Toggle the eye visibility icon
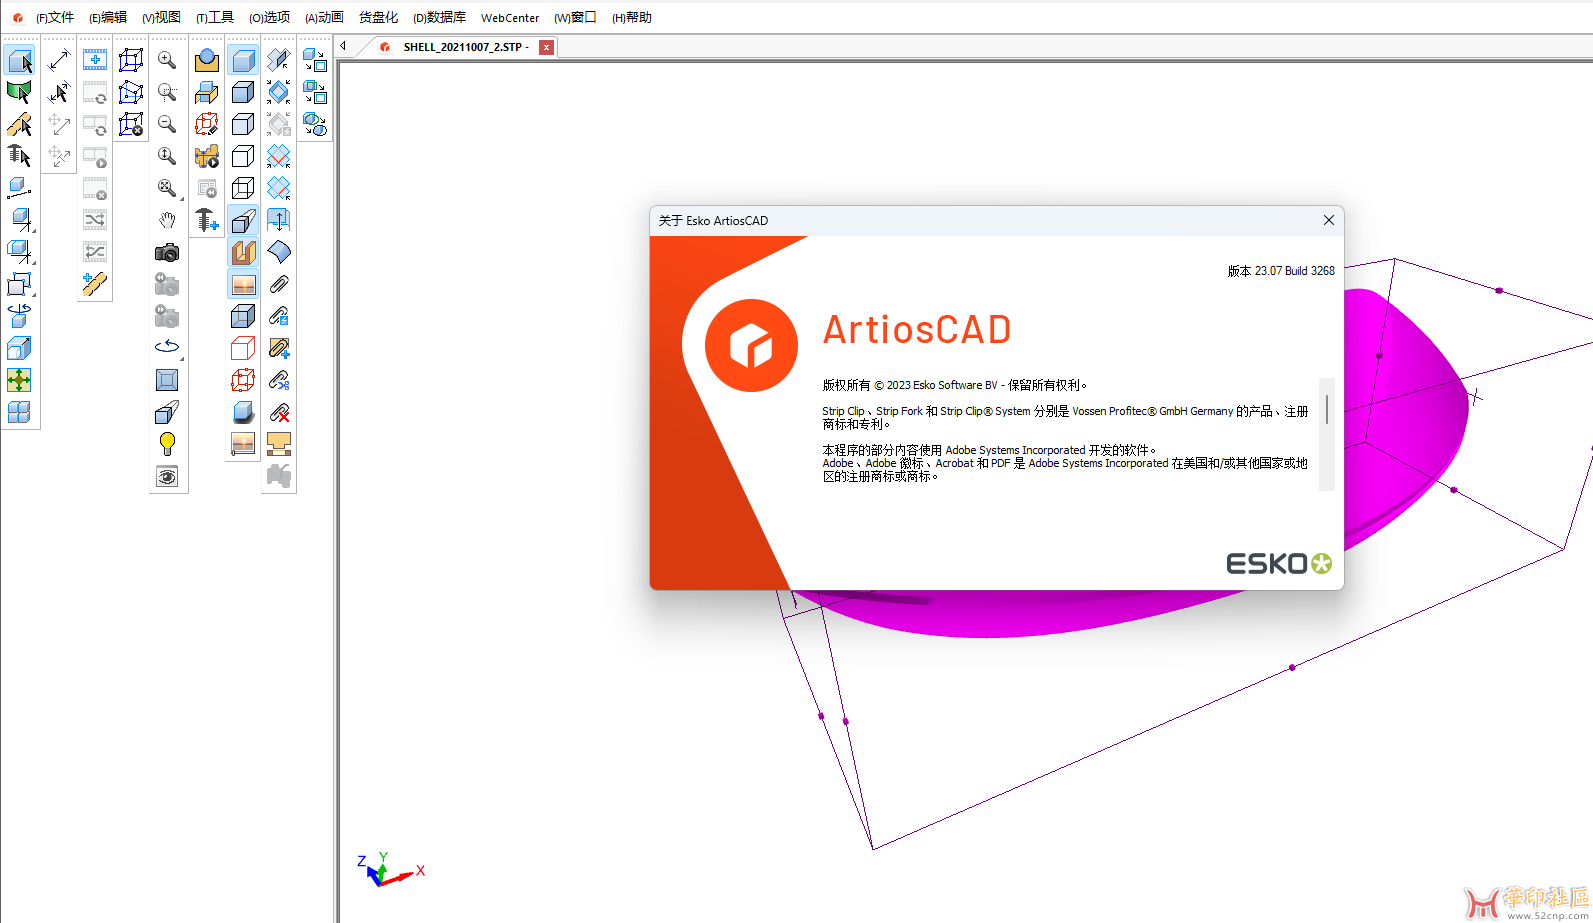 167,477
